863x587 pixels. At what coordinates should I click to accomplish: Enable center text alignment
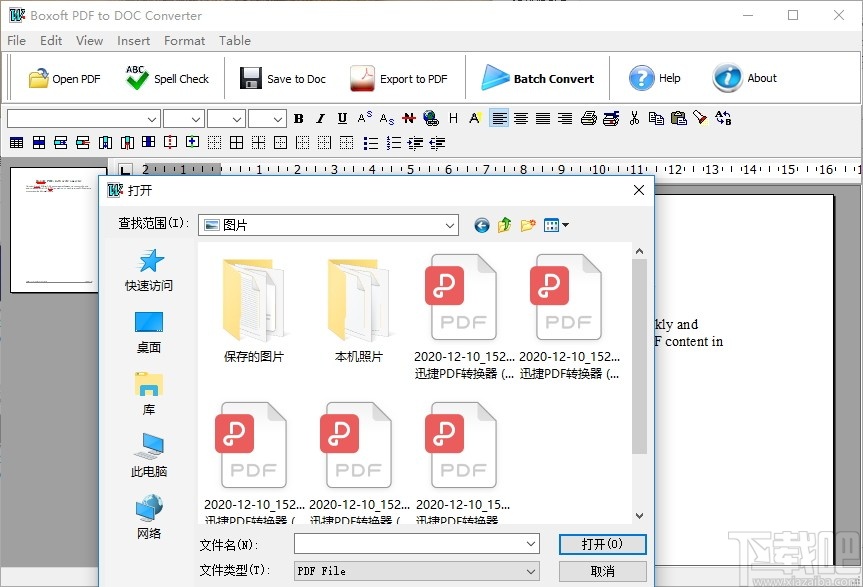521,117
